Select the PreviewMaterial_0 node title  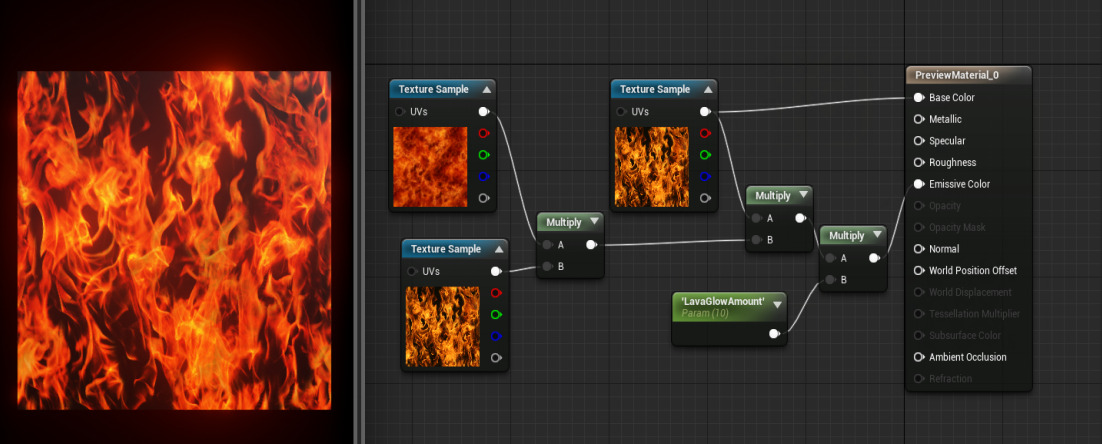pos(957,75)
